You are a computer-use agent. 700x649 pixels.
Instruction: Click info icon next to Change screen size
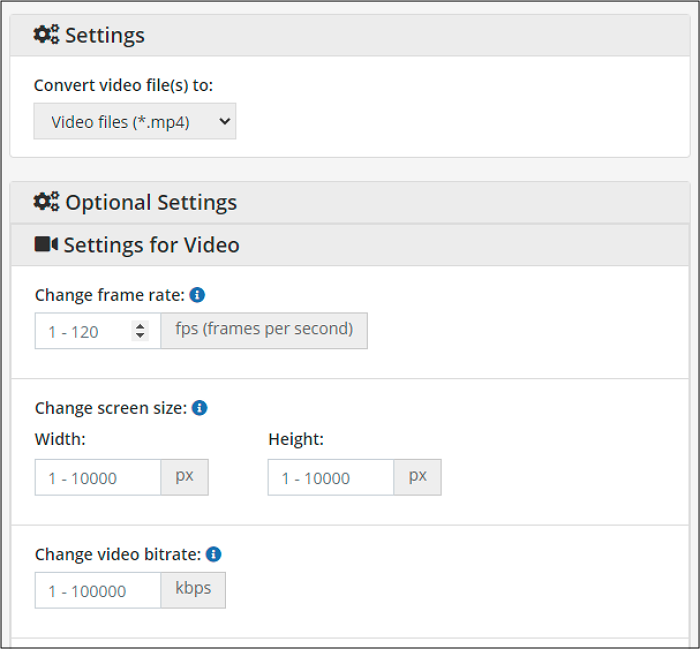click(x=199, y=408)
